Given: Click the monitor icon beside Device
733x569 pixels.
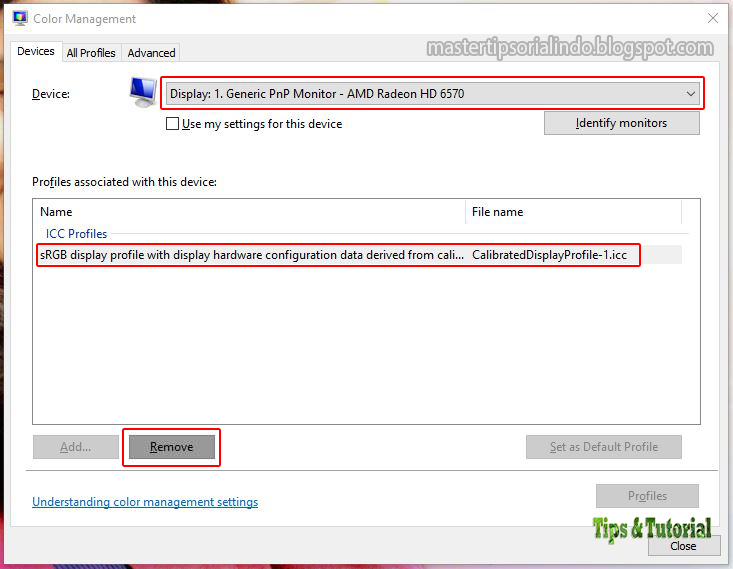Looking at the screenshot, I should [143, 92].
